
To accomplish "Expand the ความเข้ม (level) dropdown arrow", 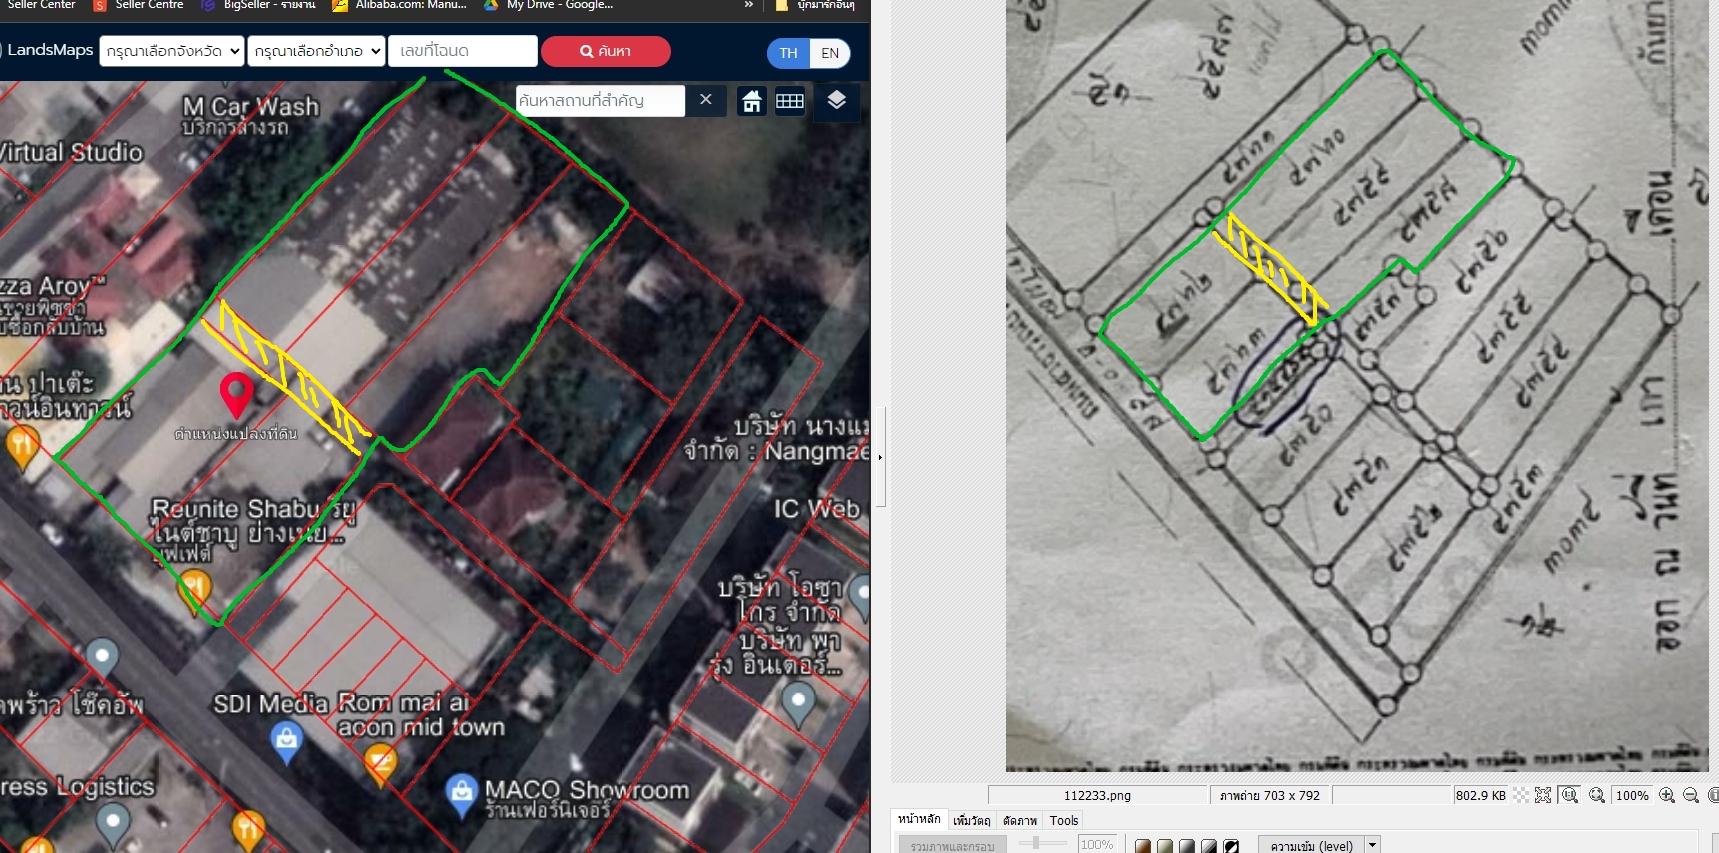I will point(1373,845).
